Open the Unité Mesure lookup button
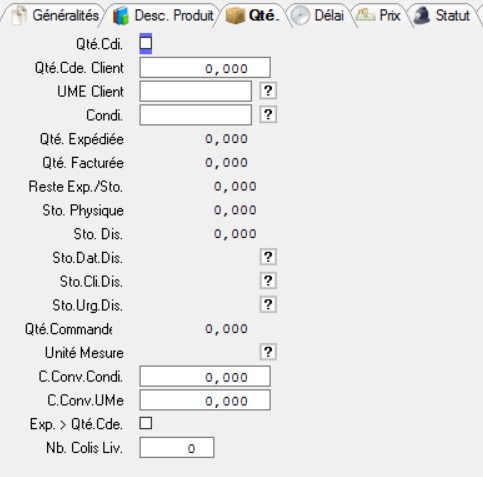 (x=268, y=352)
